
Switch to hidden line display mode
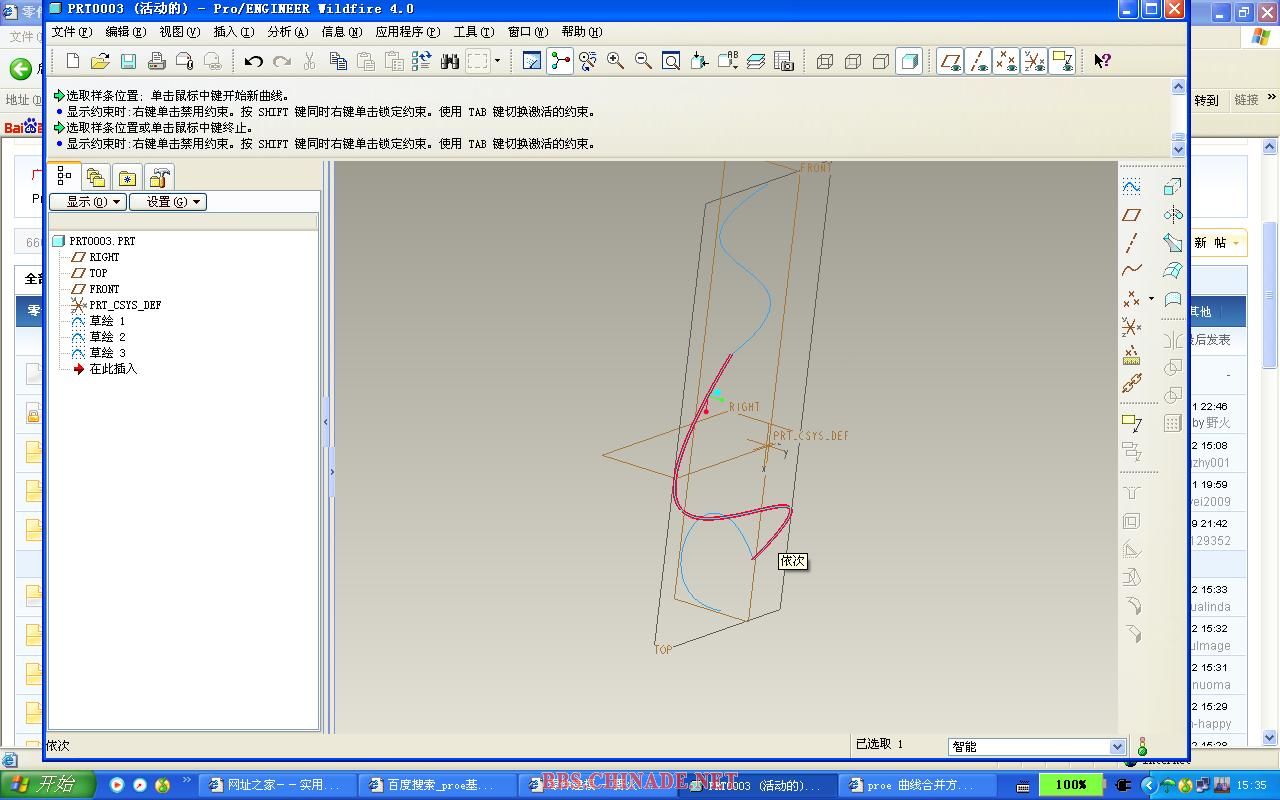click(x=853, y=61)
